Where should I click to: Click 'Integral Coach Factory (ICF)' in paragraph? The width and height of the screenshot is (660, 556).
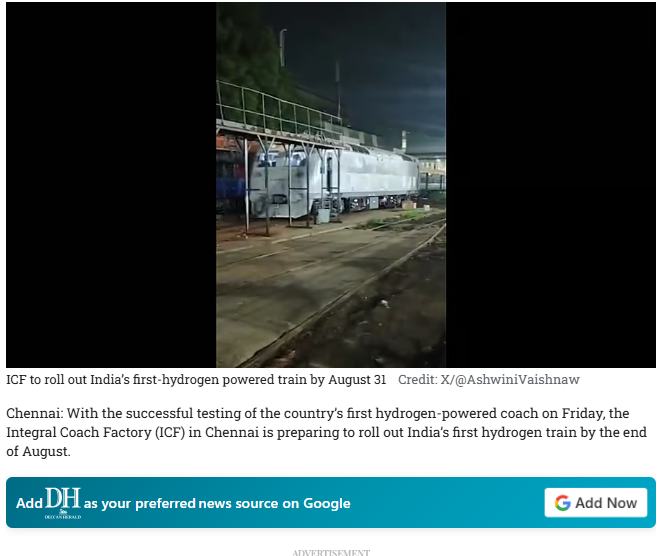point(96,432)
